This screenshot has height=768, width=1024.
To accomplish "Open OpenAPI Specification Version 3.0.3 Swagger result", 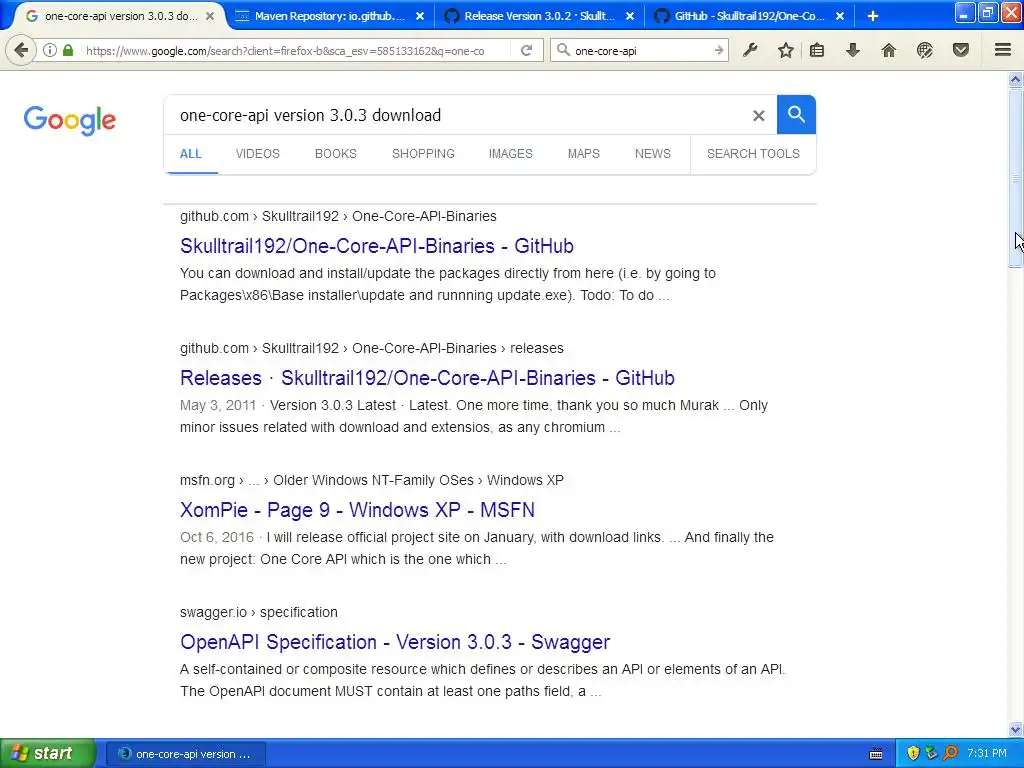I will pos(395,642).
